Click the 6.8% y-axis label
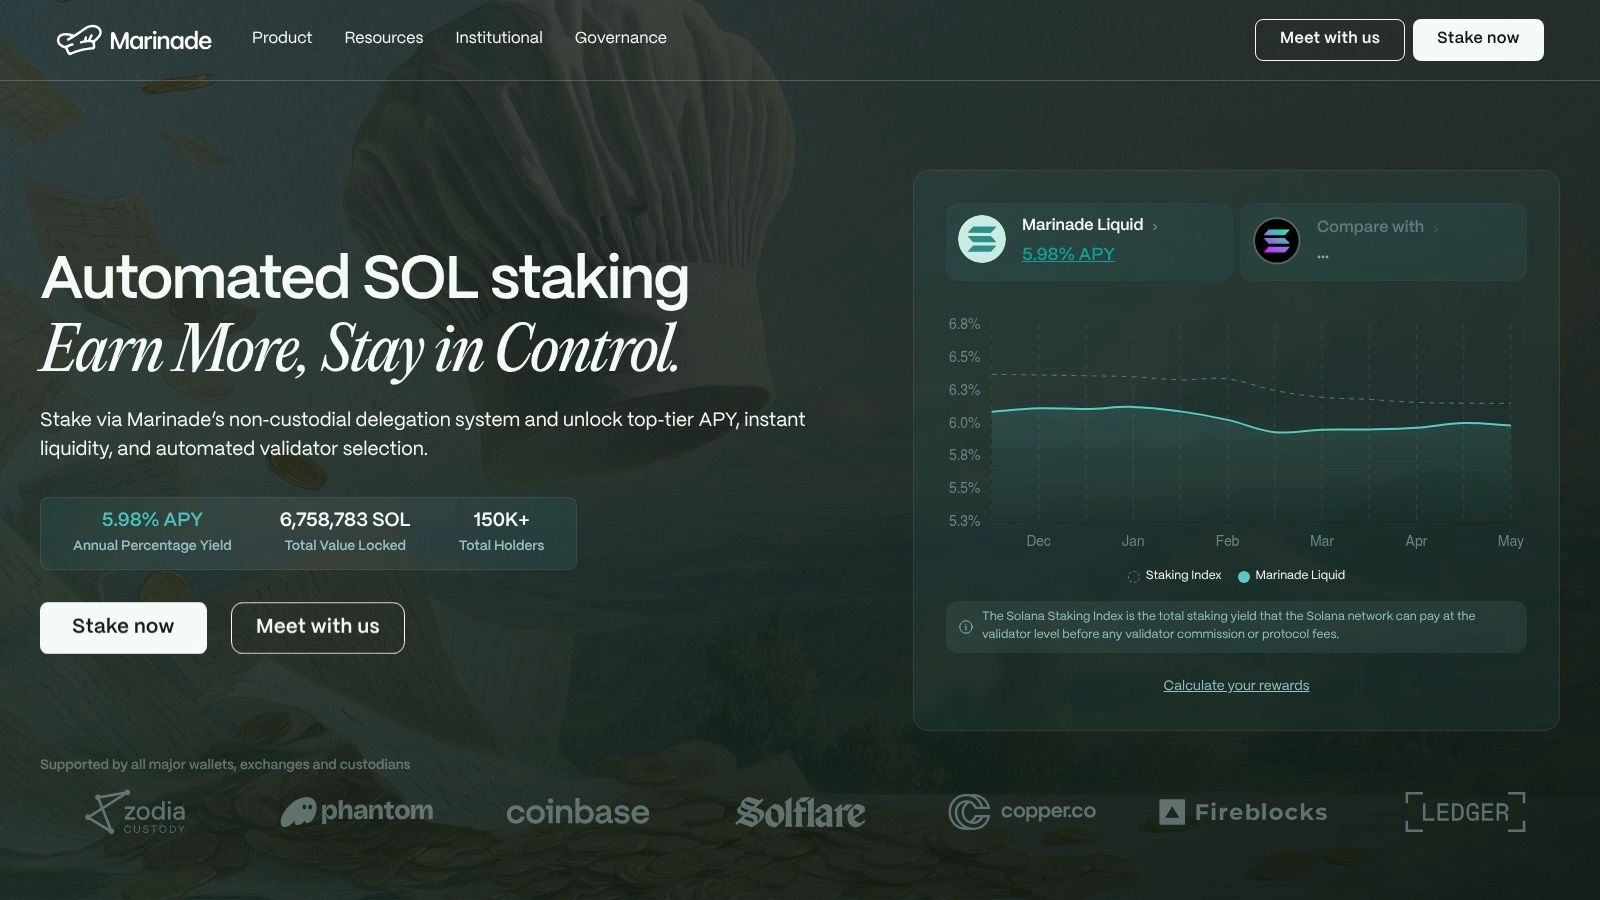 pyautogui.click(x=964, y=324)
